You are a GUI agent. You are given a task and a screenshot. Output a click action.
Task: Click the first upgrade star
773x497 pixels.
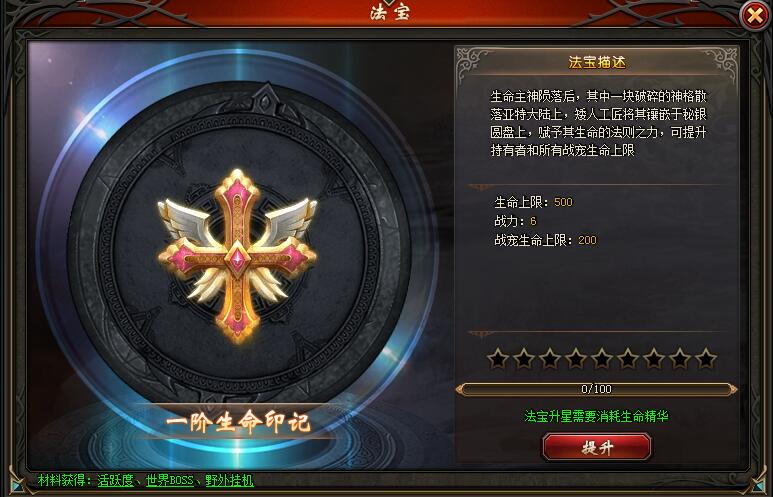pos(498,358)
